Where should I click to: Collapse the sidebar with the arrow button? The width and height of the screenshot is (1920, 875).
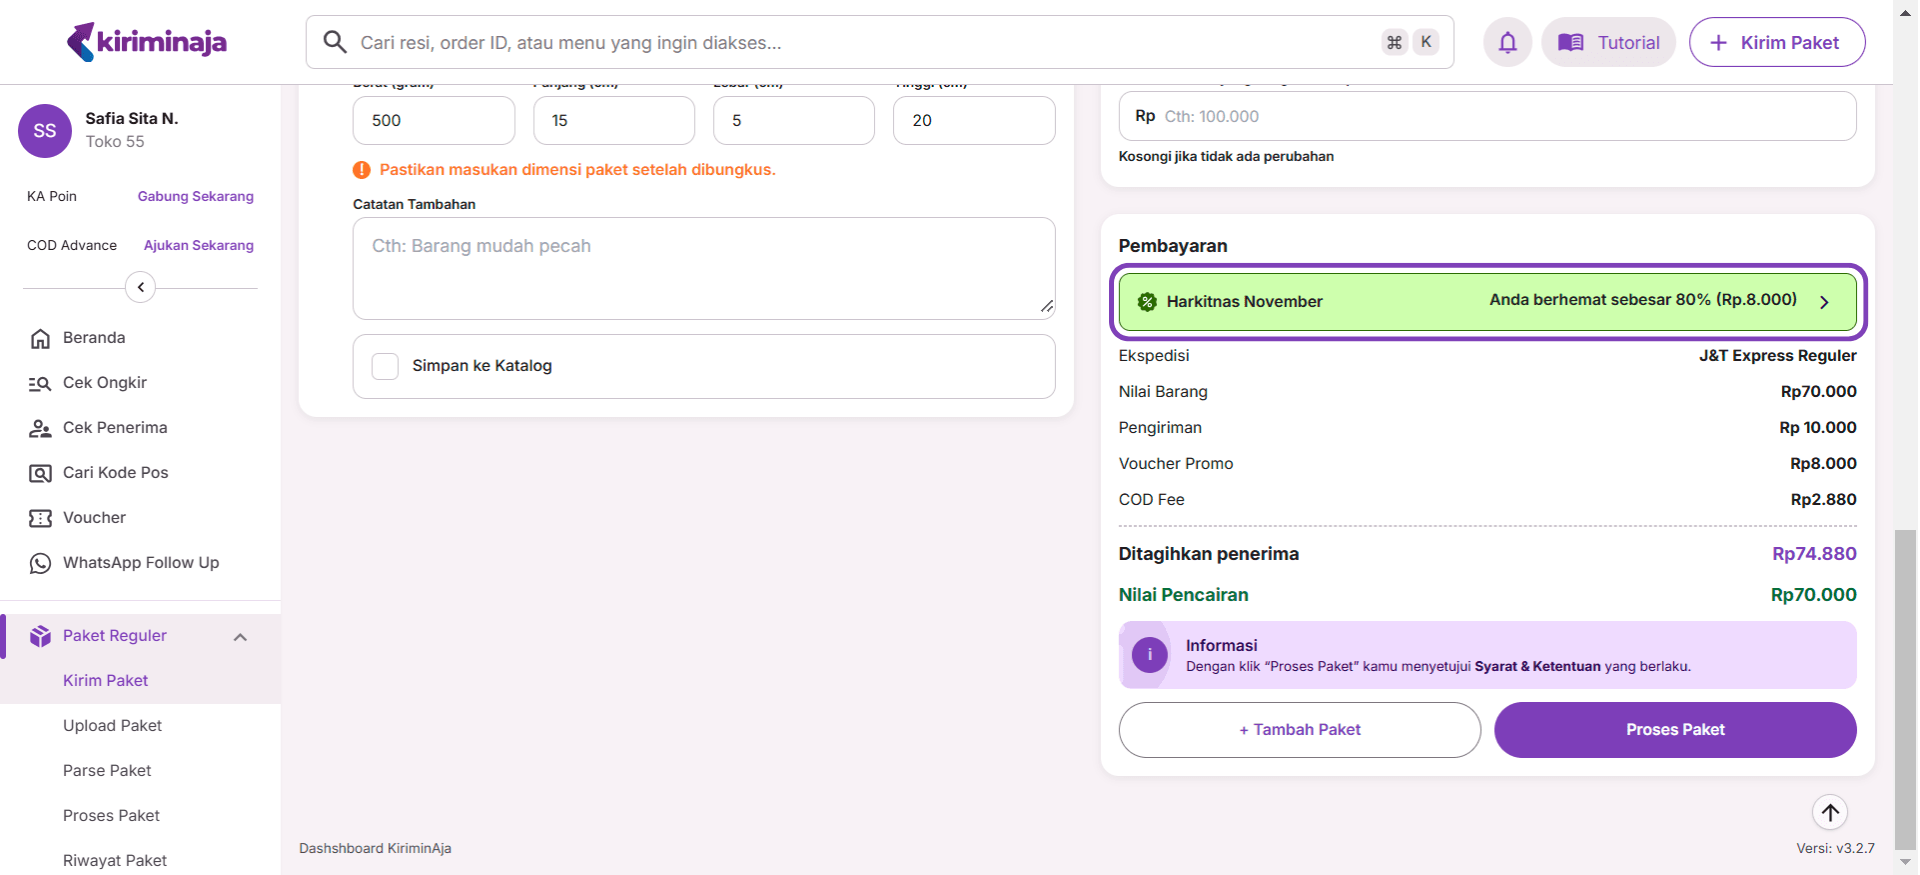coord(140,288)
